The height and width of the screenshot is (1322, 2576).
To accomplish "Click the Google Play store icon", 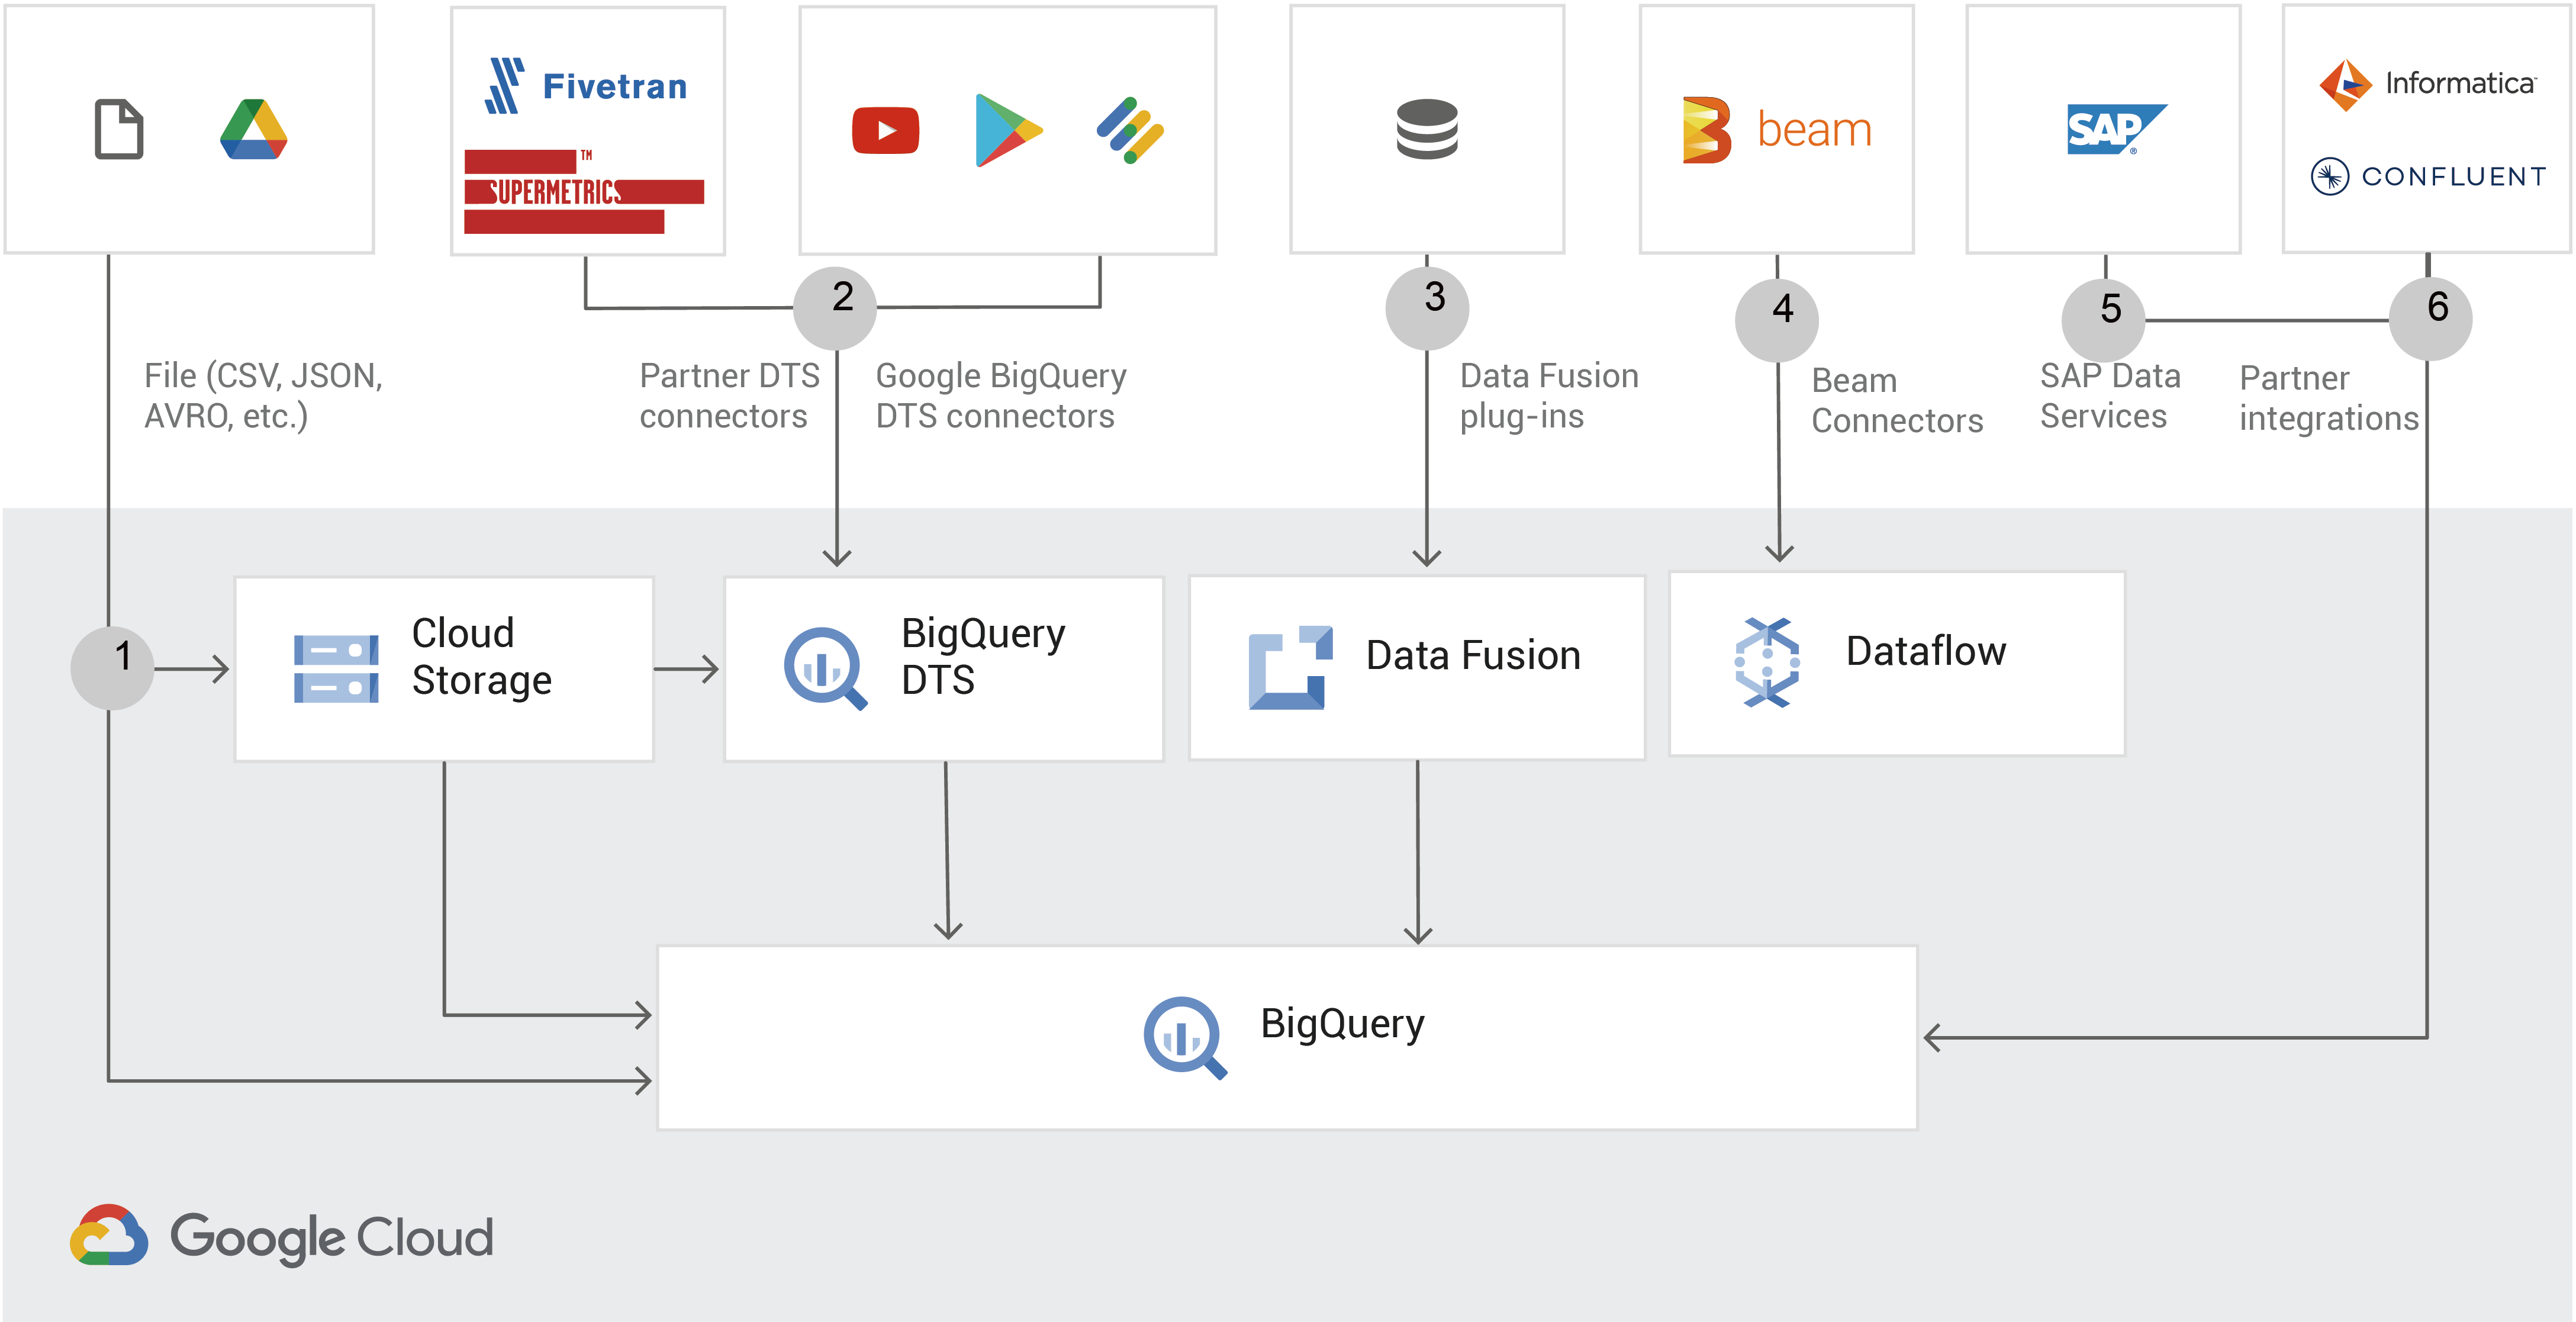I will coord(1007,130).
